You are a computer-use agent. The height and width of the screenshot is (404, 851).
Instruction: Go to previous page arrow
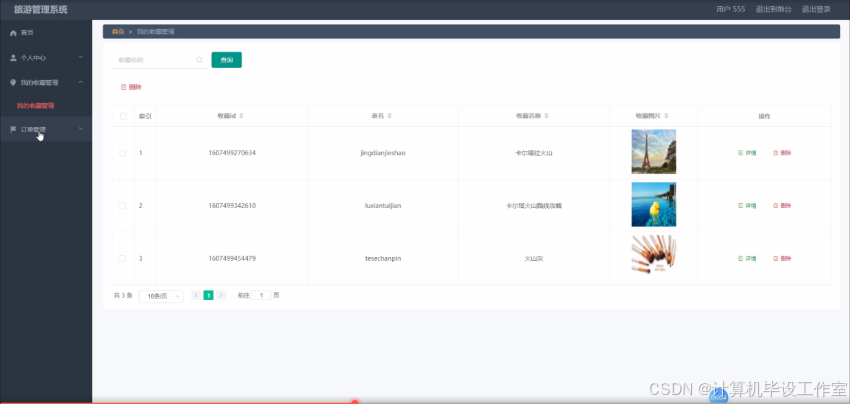pos(196,295)
